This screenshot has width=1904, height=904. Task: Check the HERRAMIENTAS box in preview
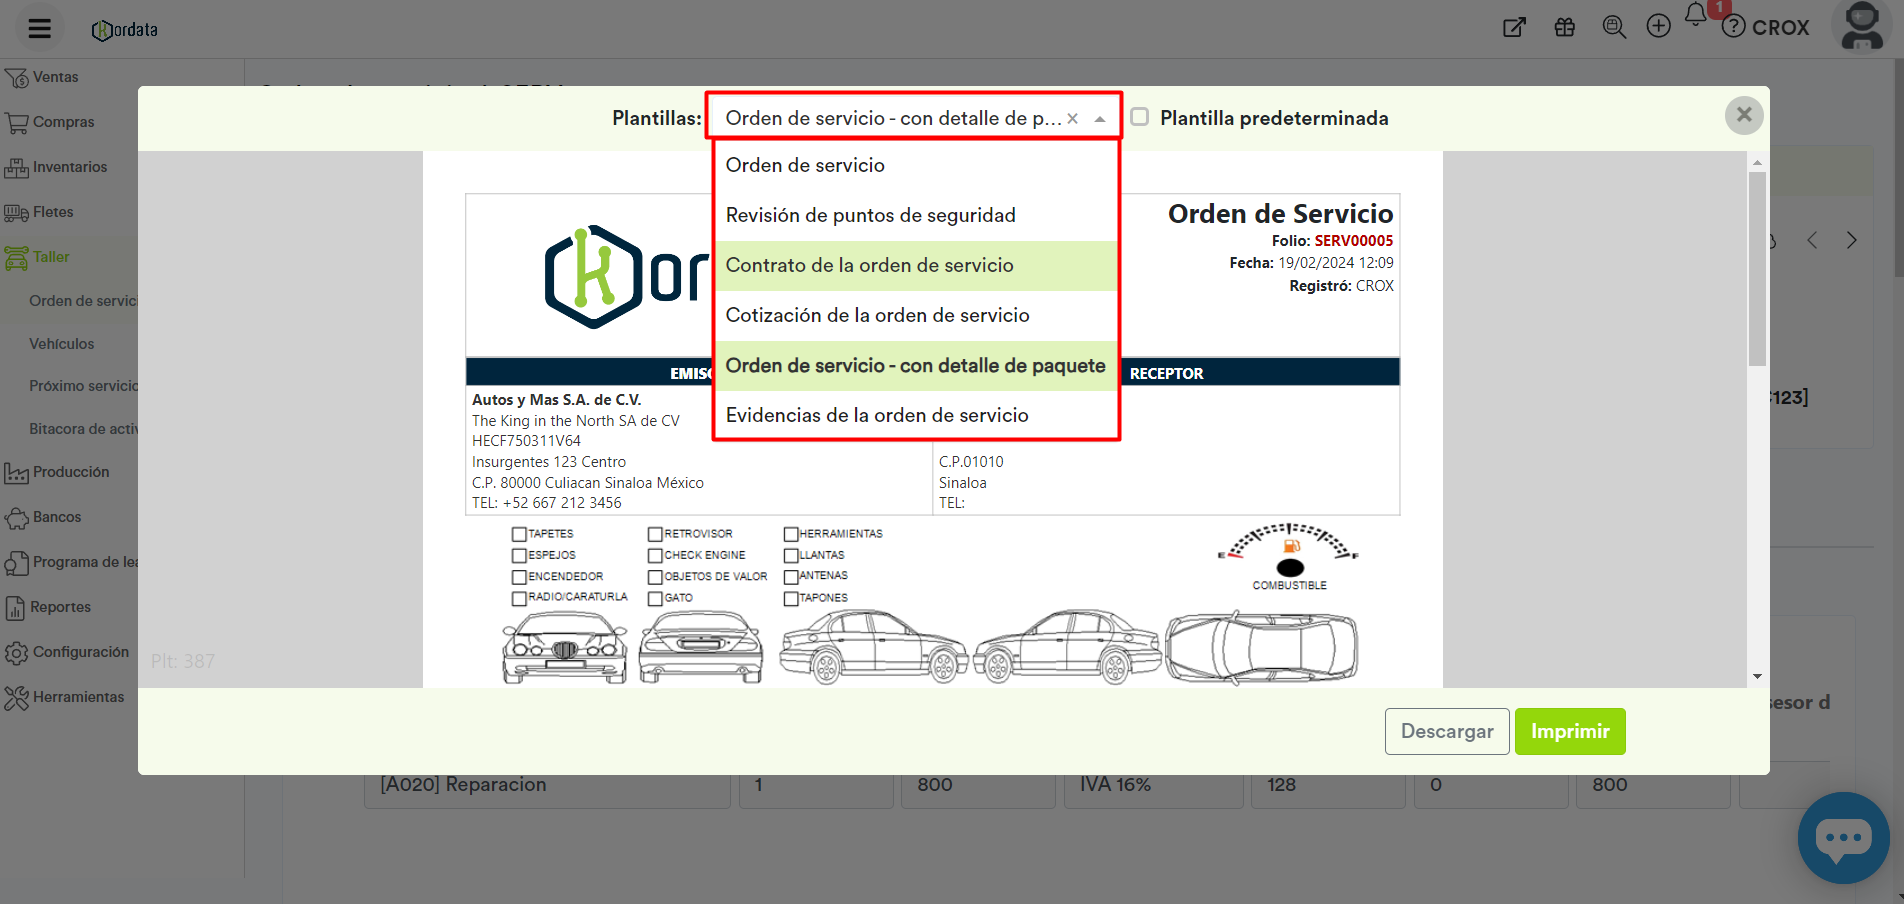point(791,534)
